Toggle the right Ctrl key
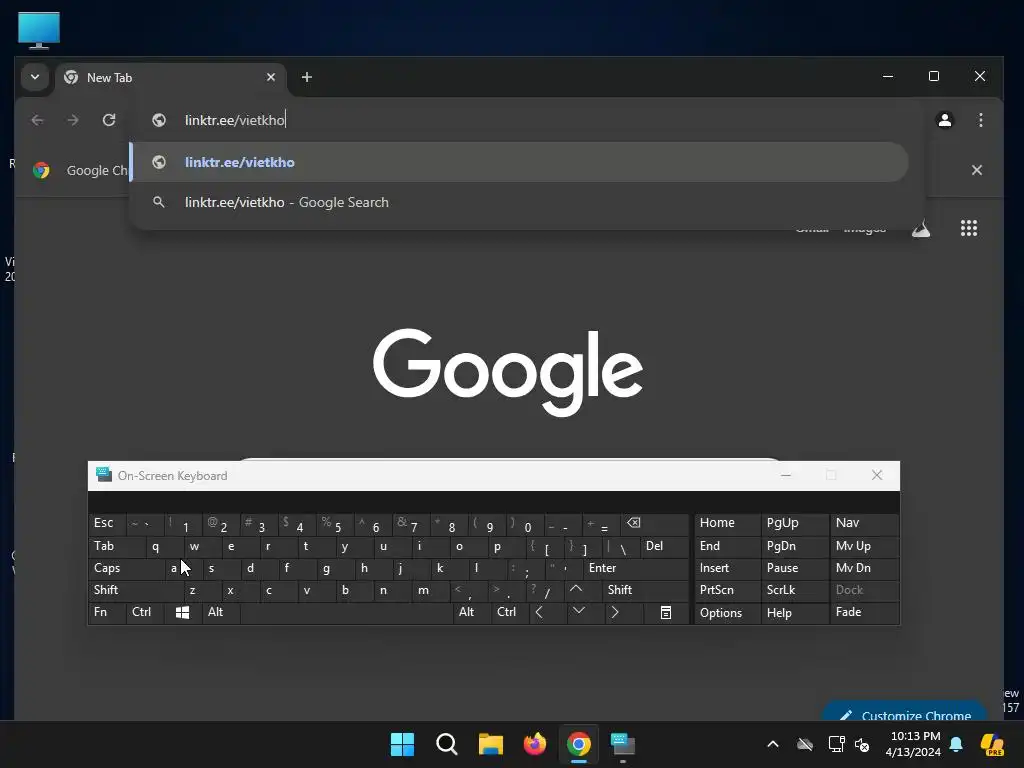This screenshot has width=1024, height=768. click(x=510, y=613)
